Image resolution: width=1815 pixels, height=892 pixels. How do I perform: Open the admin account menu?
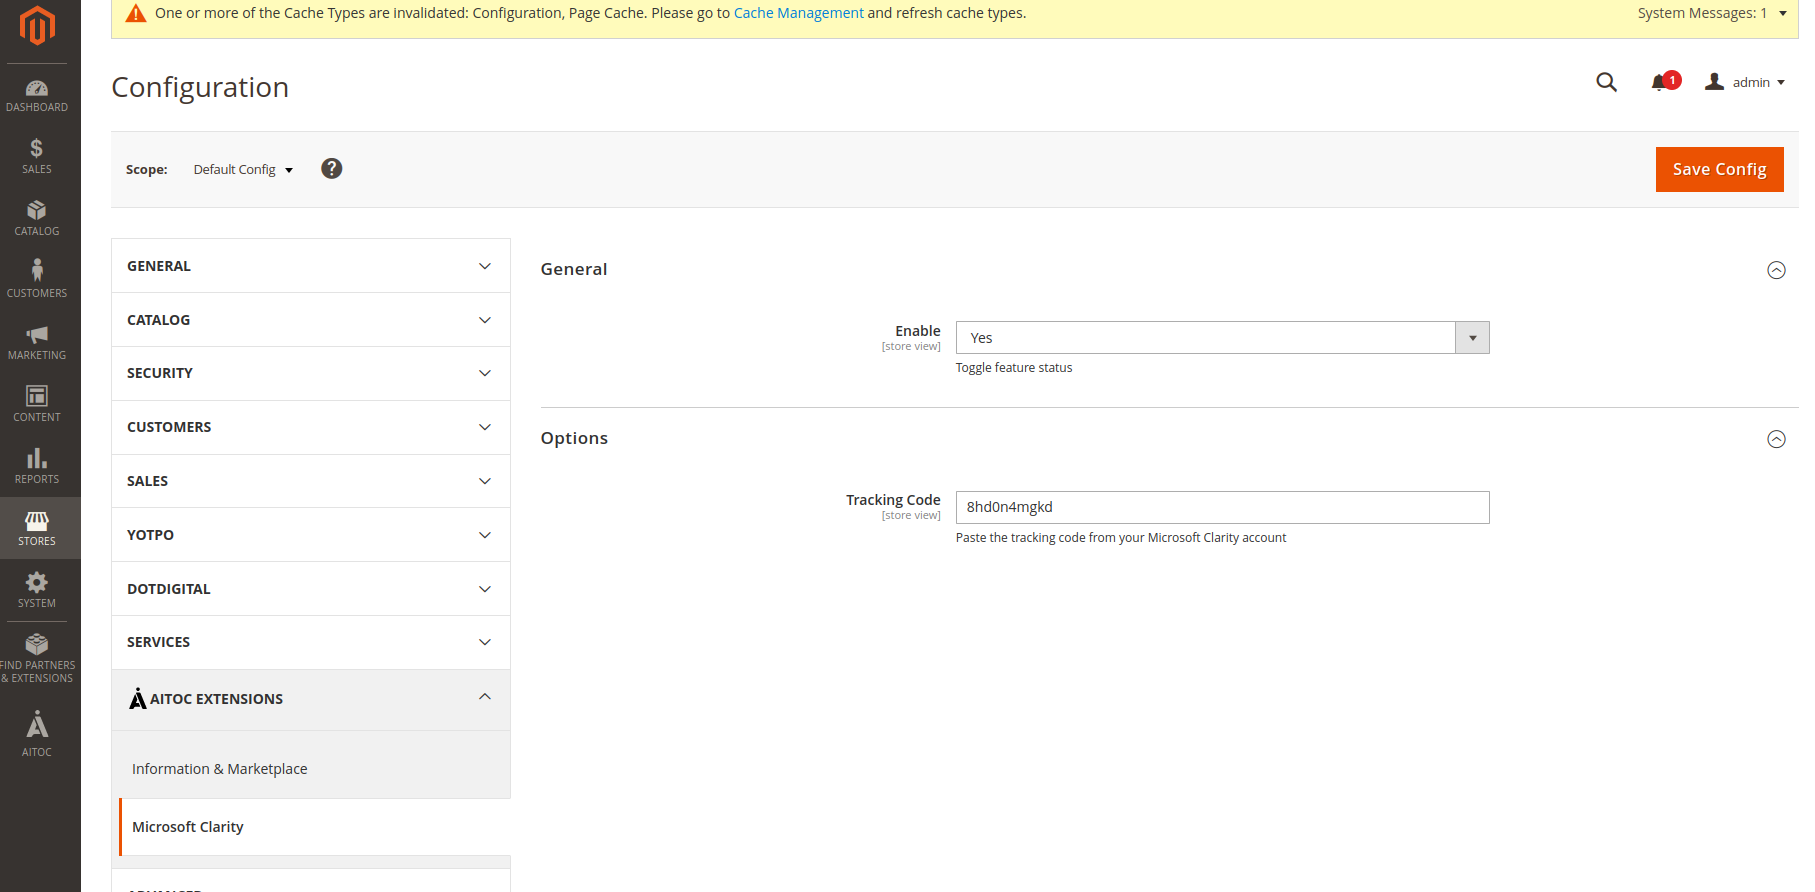pyautogui.click(x=1745, y=82)
